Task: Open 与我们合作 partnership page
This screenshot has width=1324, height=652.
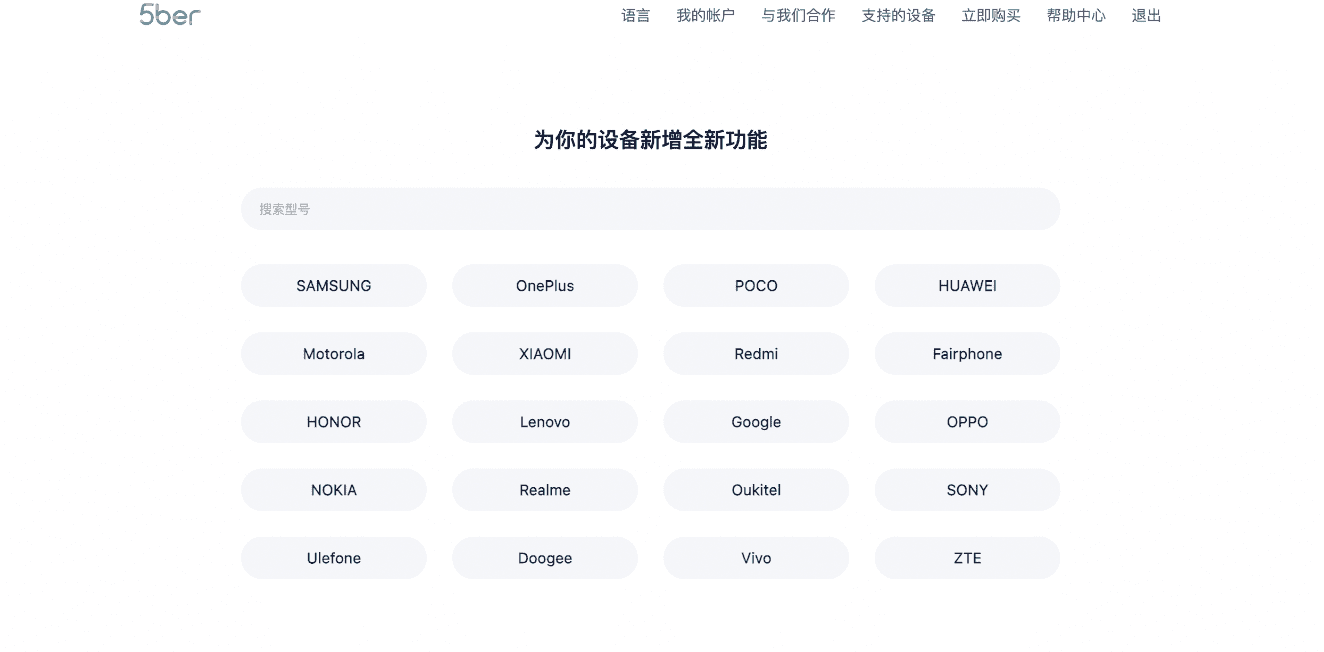Action: pos(798,15)
